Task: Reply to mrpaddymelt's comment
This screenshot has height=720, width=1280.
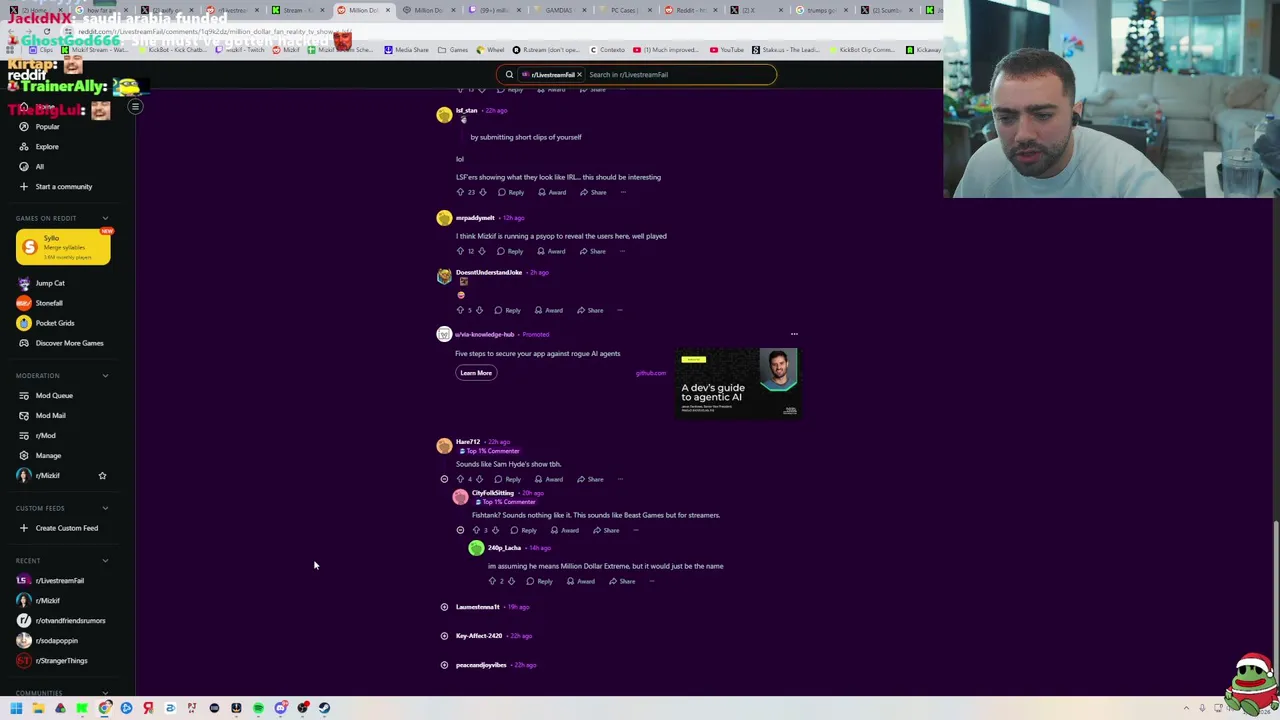Action: pos(510,251)
